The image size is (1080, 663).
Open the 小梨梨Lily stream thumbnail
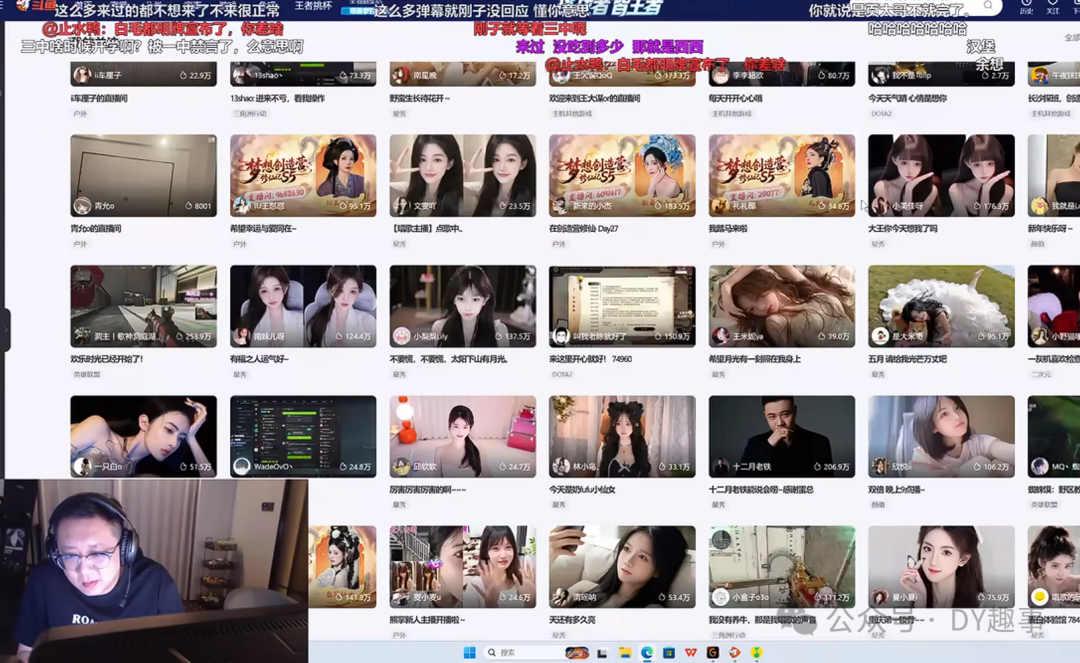point(463,306)
